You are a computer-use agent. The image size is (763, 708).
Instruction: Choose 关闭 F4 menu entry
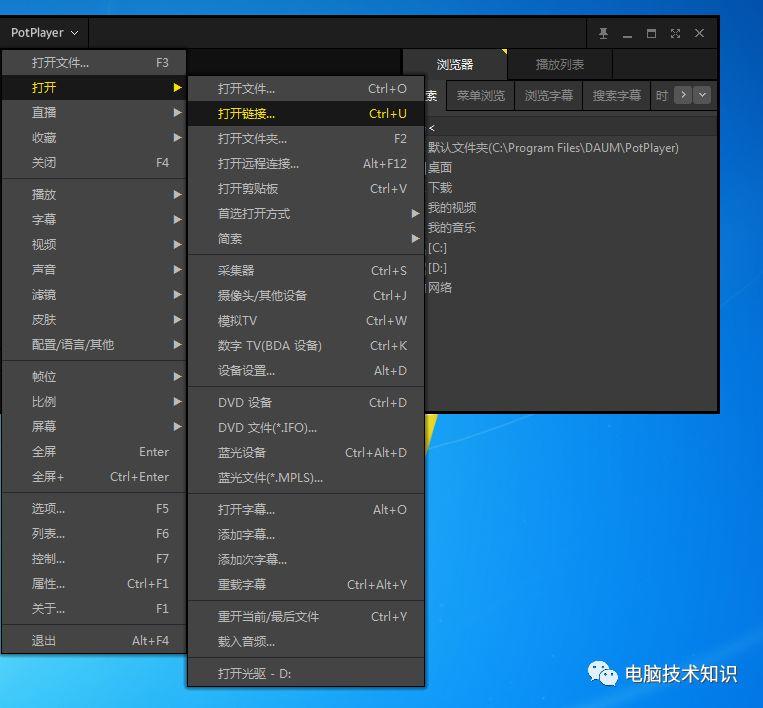coord(94,163)
